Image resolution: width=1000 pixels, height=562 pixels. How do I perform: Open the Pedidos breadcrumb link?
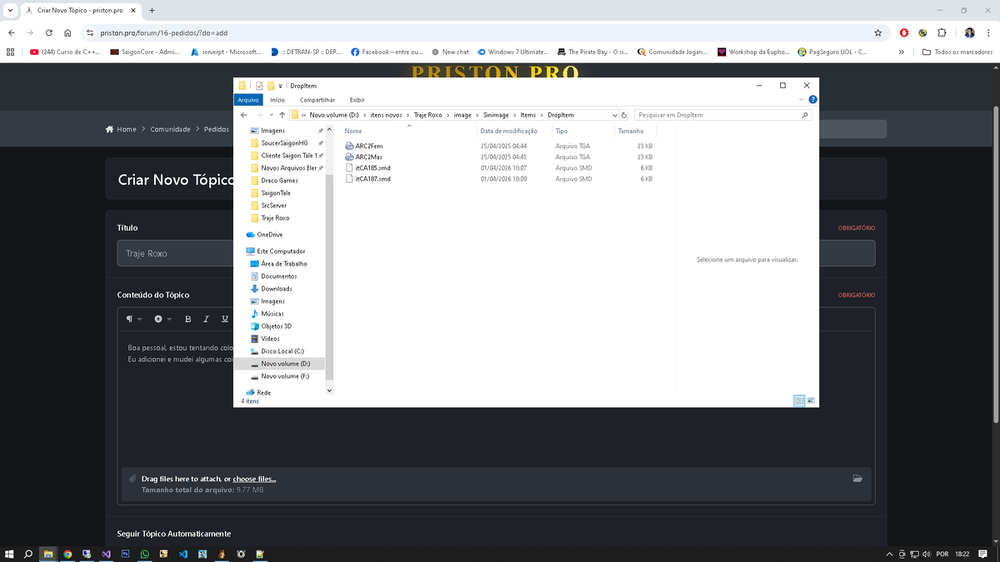(217, 129)
